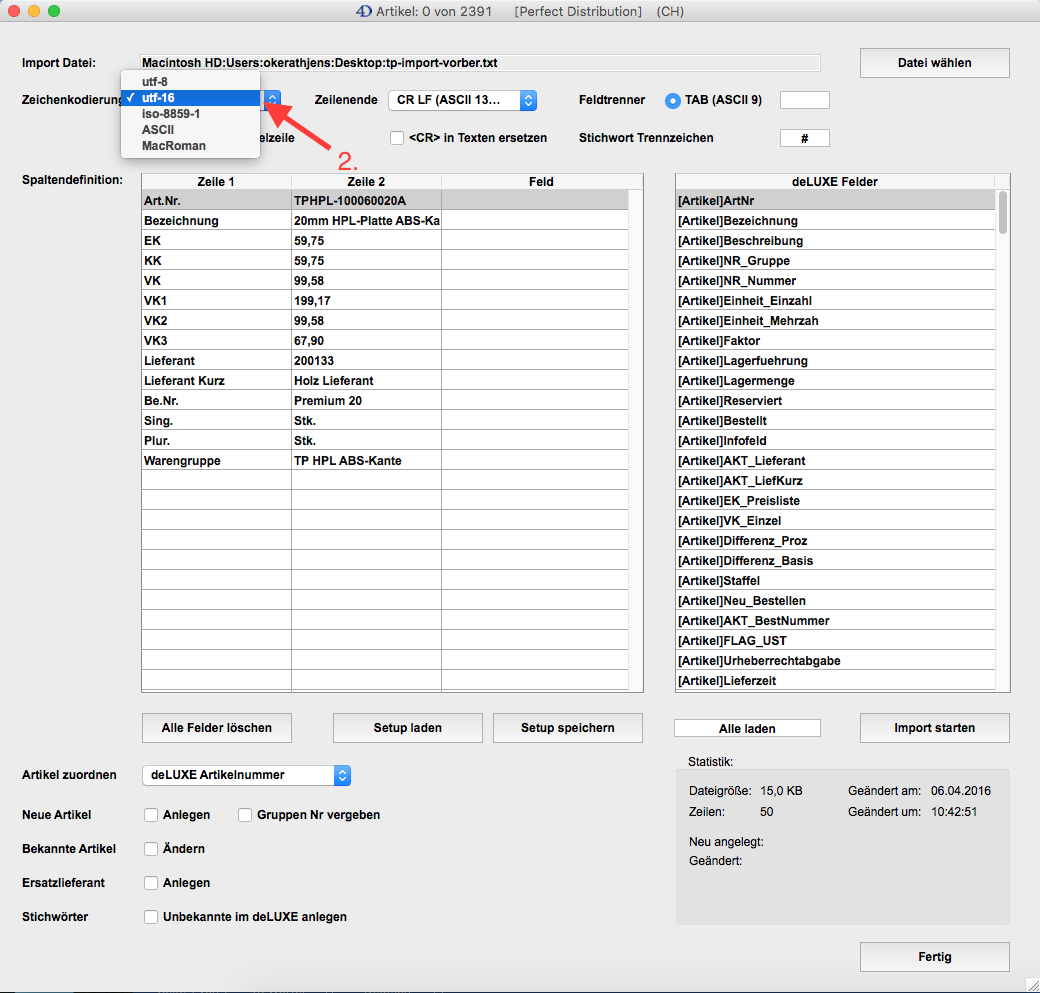Select the TAB (ASCII 9) radio button
1040x993 pixels.
tap(673, 100)
